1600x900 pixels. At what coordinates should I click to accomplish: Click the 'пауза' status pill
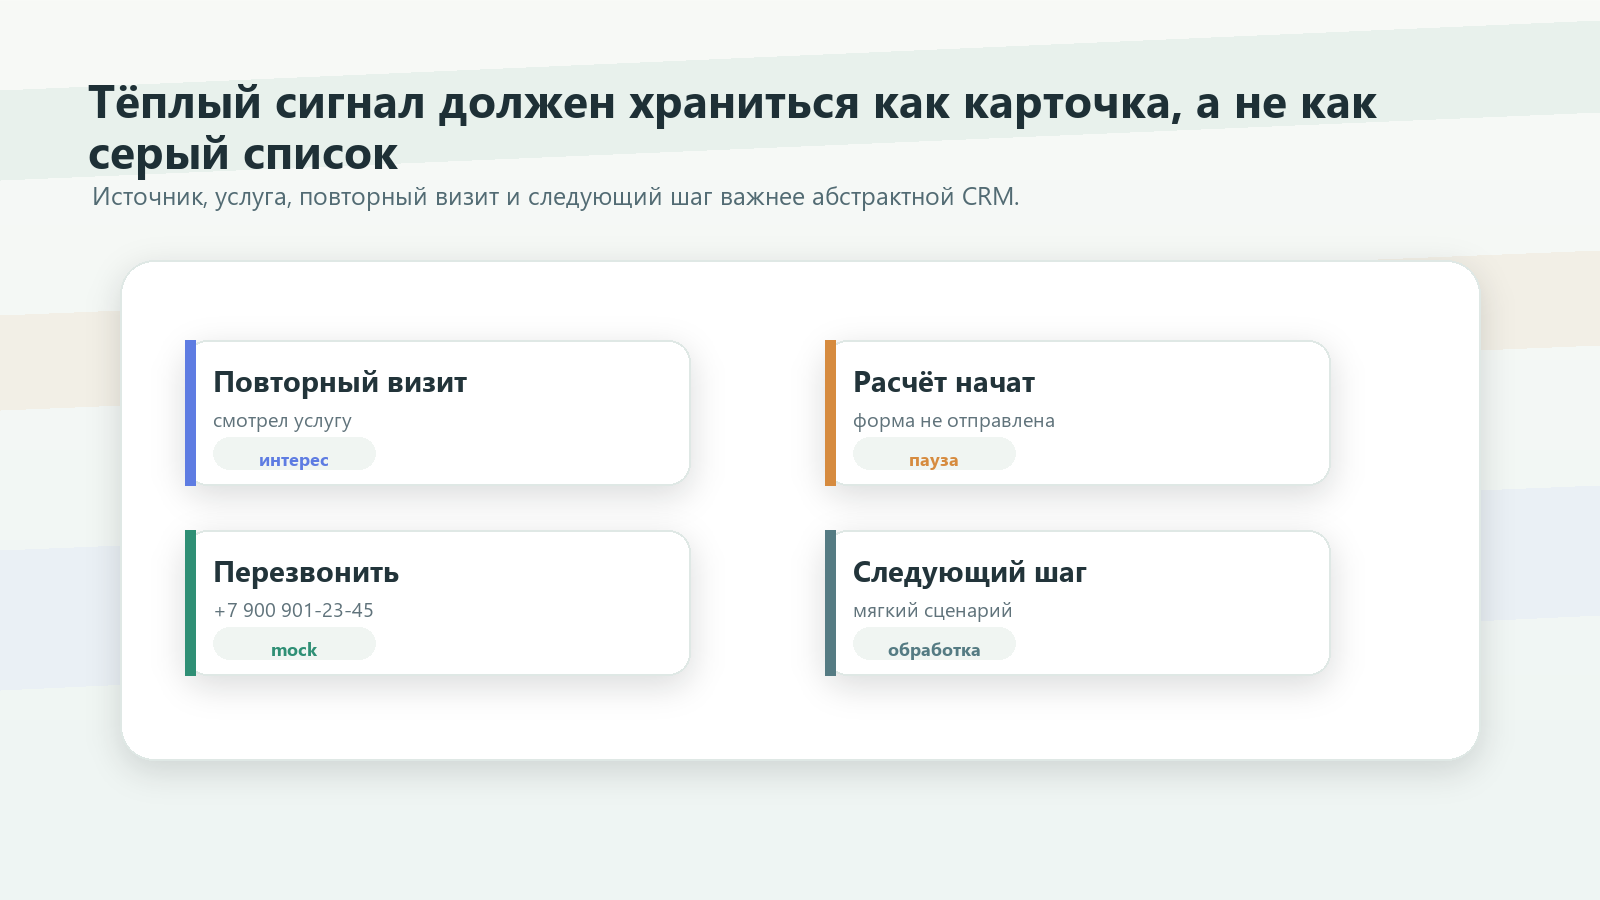click(934, 454)
